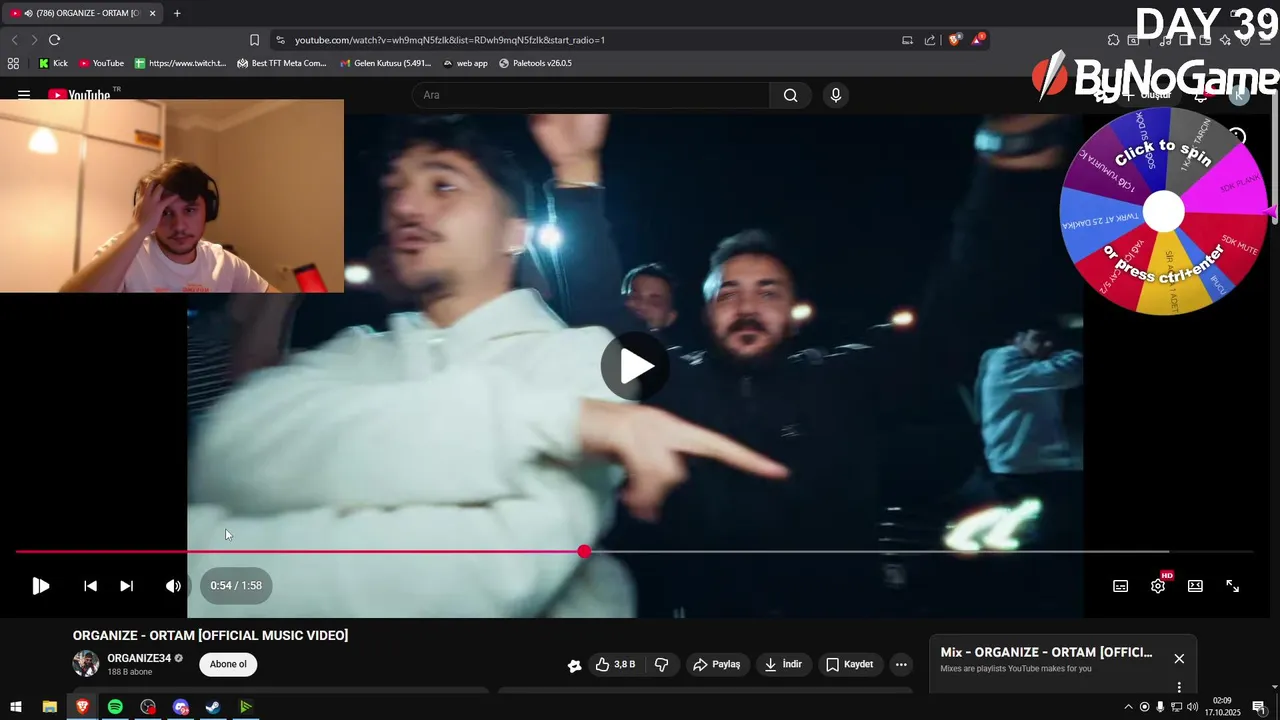Save the video with Kaydet
The height and width of the screenshot is (720, 1280).
click(x=849, y=664)
